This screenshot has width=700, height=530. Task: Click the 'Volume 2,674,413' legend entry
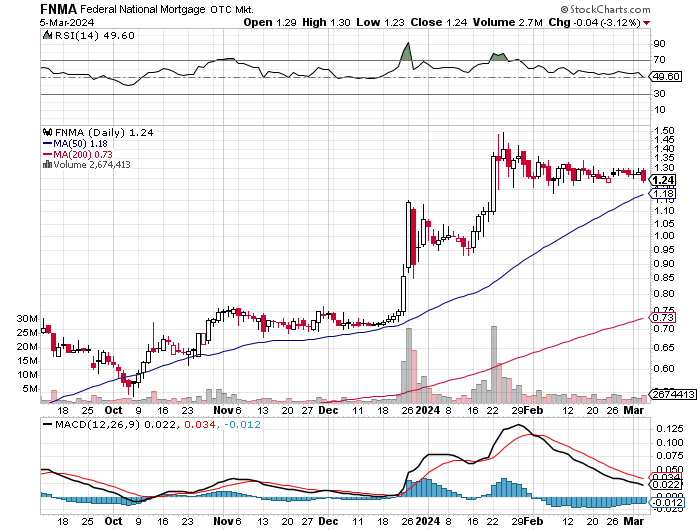point(92,165)
